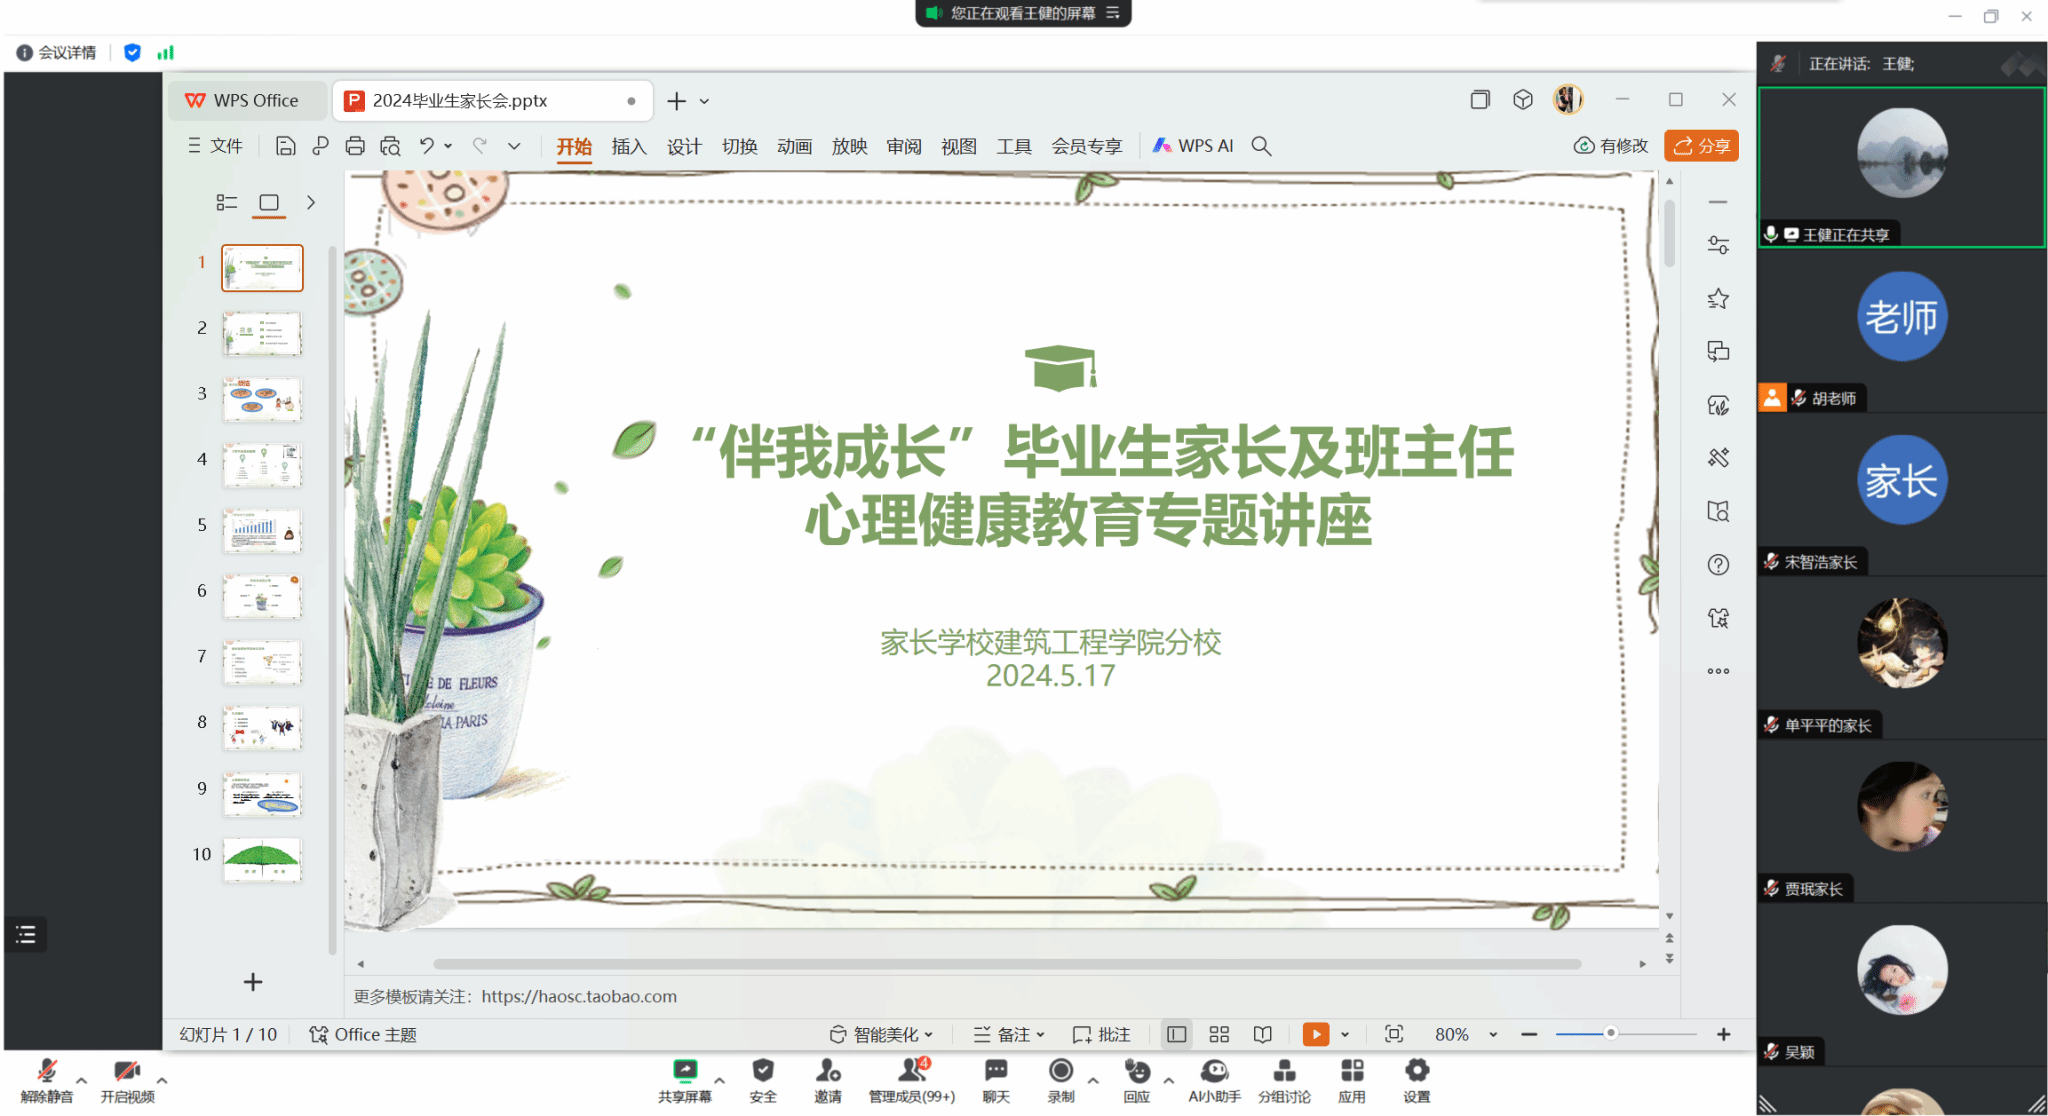The width and height of the screenshot is (2048, 1116).
Task: Turn on the video camera
Action: (x=126, y=1071)
